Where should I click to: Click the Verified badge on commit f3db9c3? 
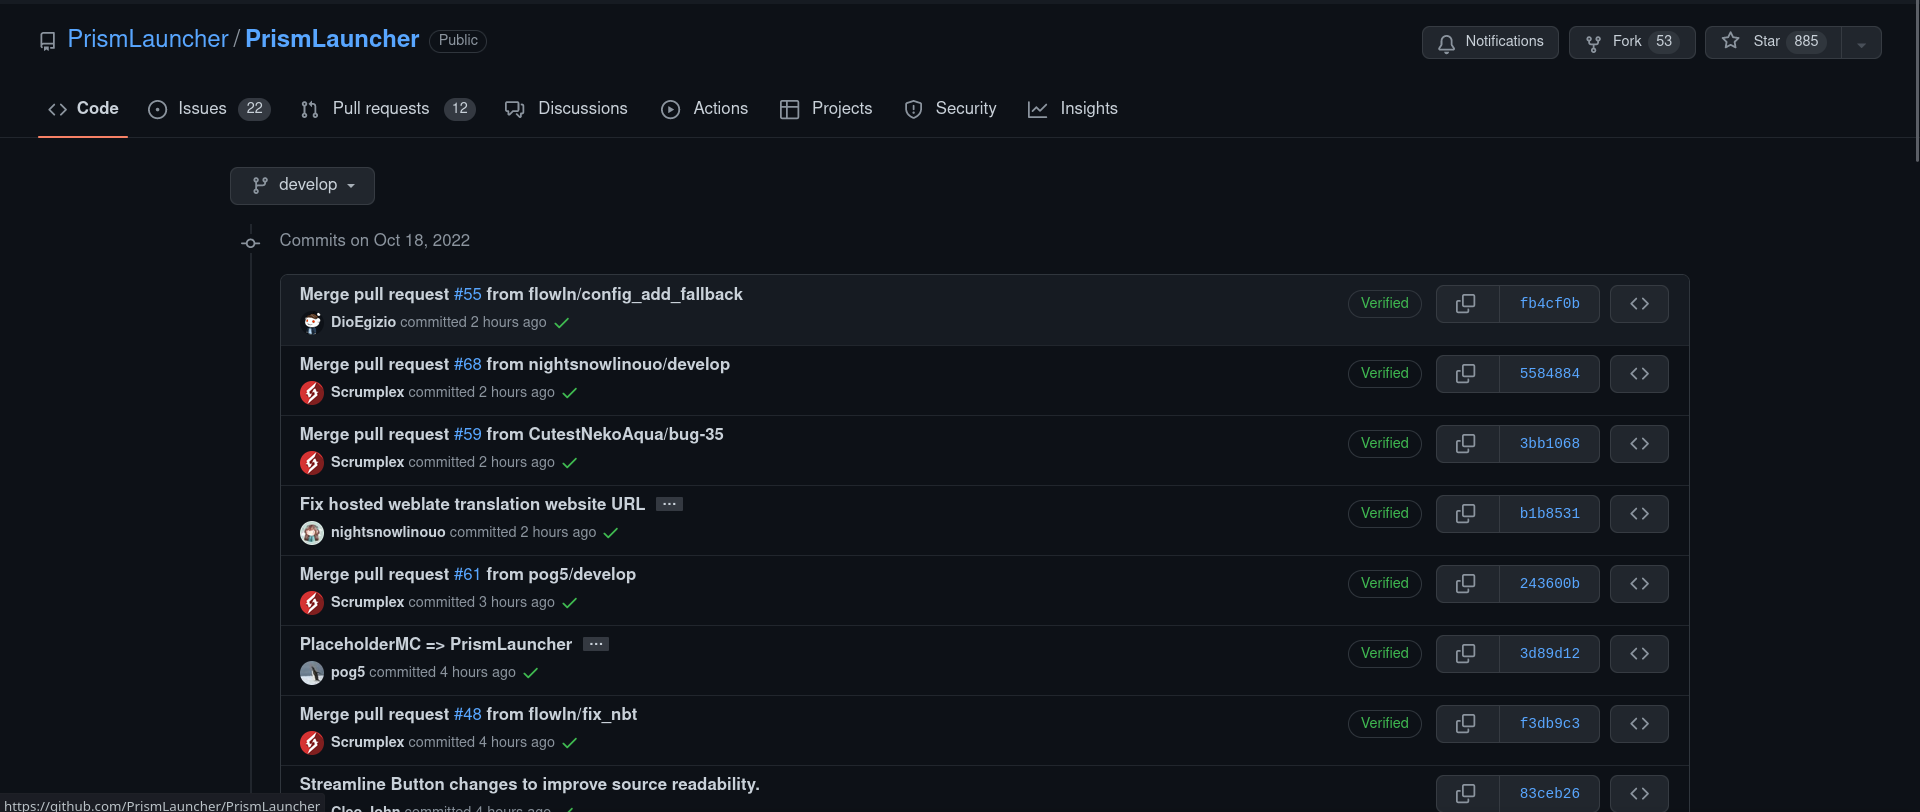1385,723
